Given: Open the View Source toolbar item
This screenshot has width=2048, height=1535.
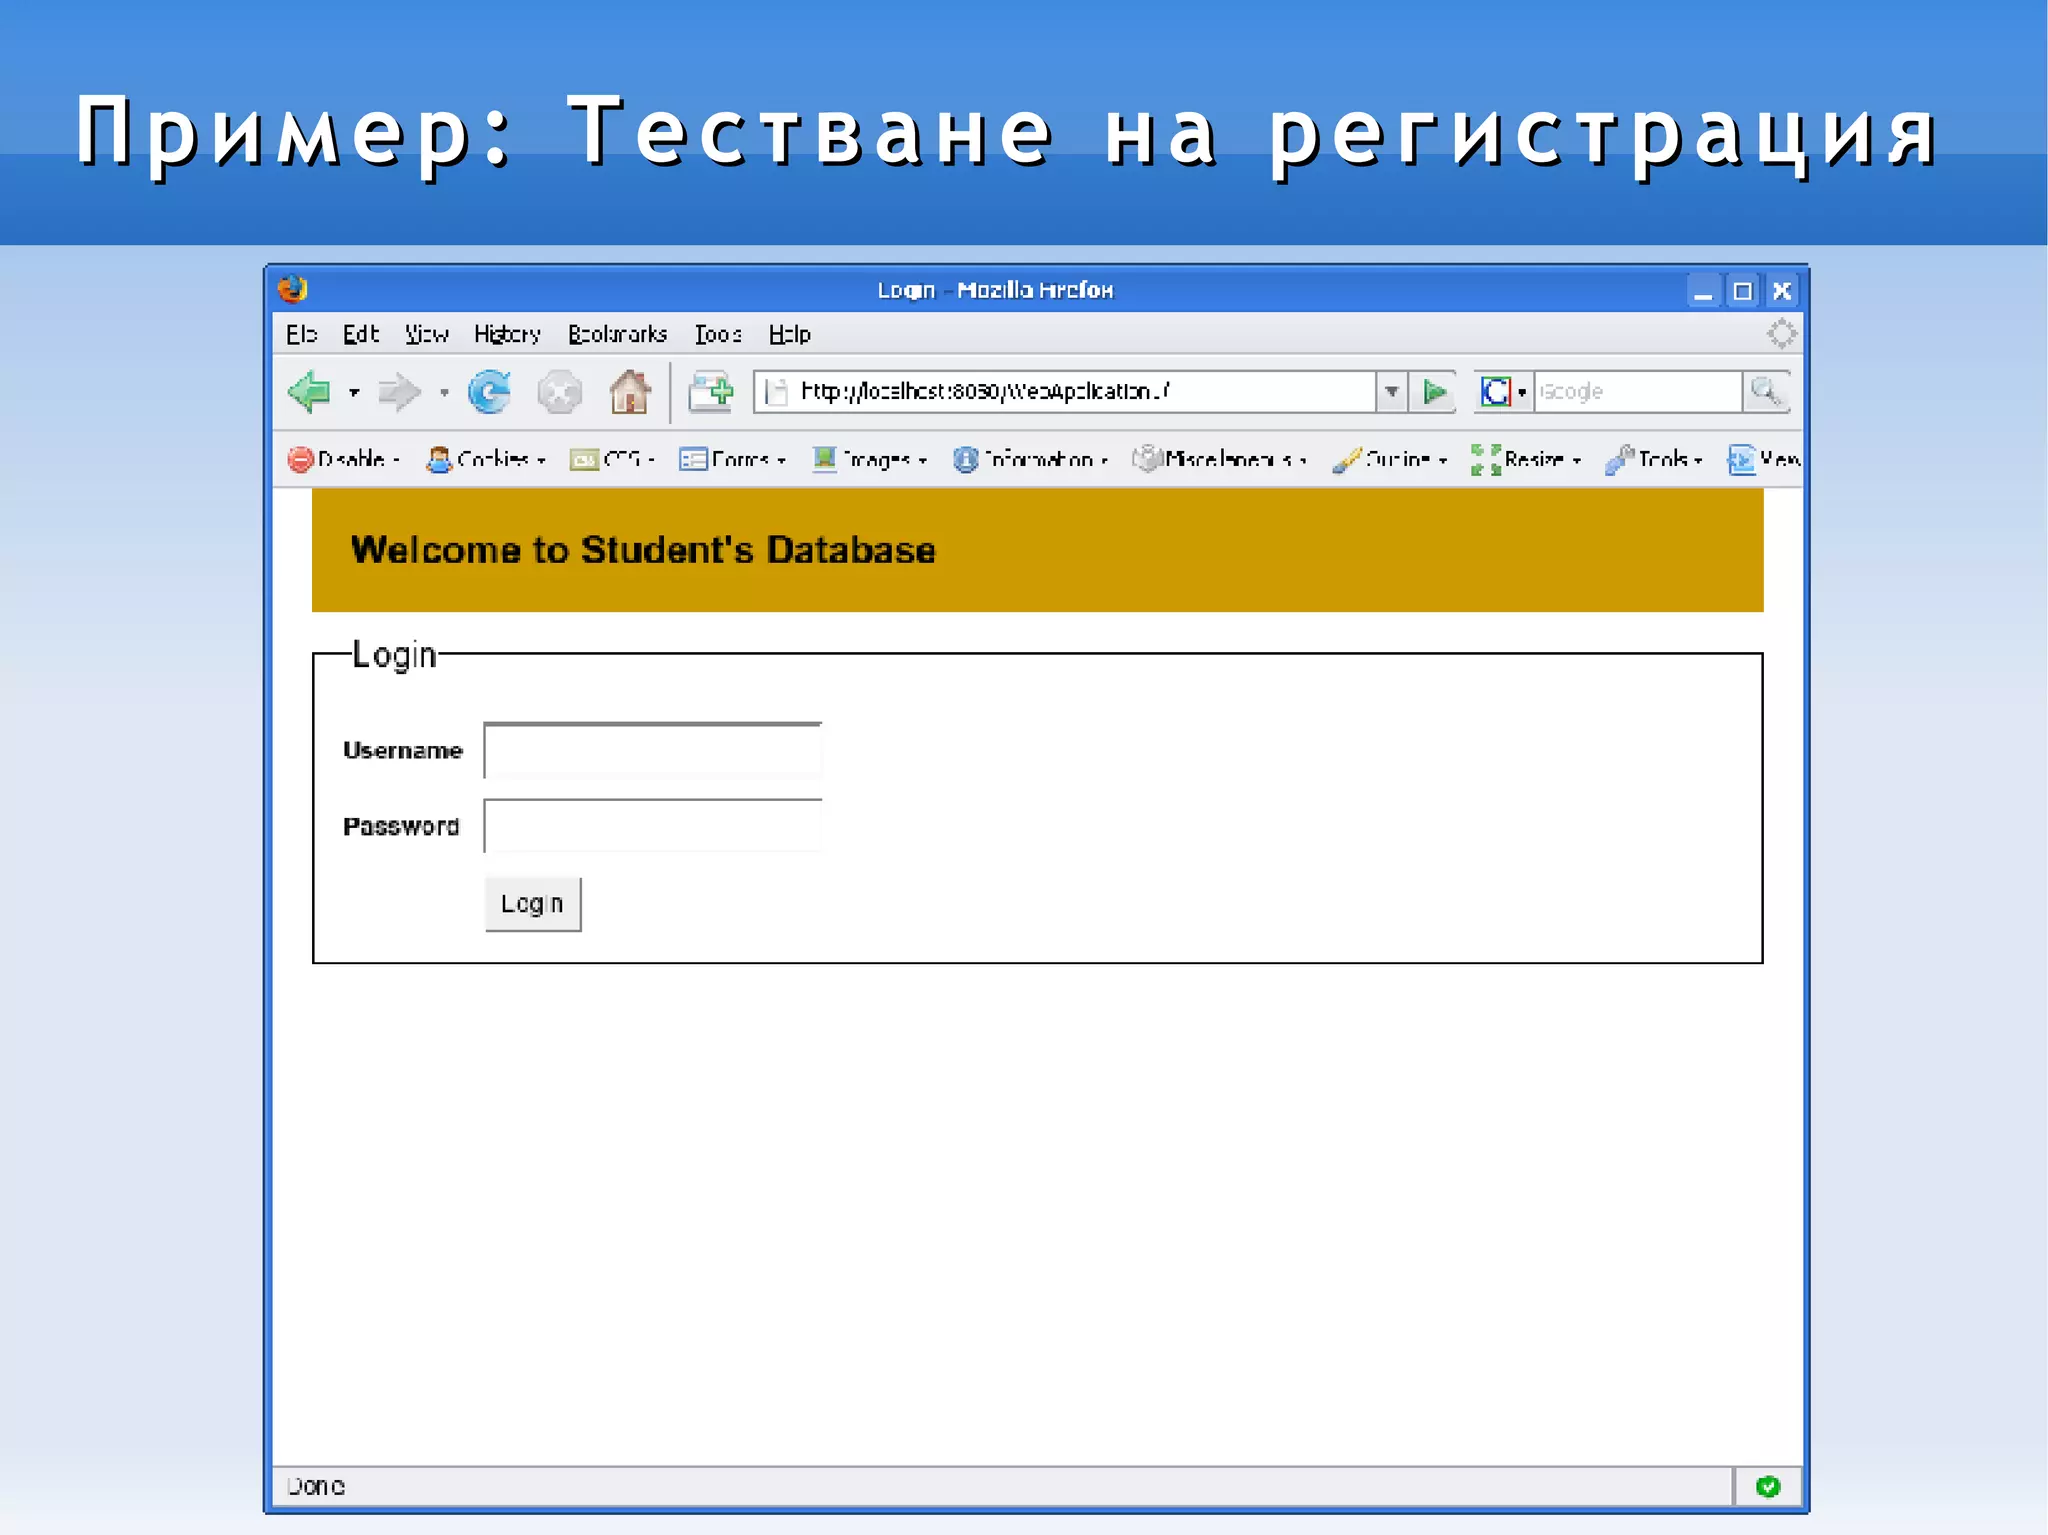Looking at the screenshot, I should (x=1764, y=459).
